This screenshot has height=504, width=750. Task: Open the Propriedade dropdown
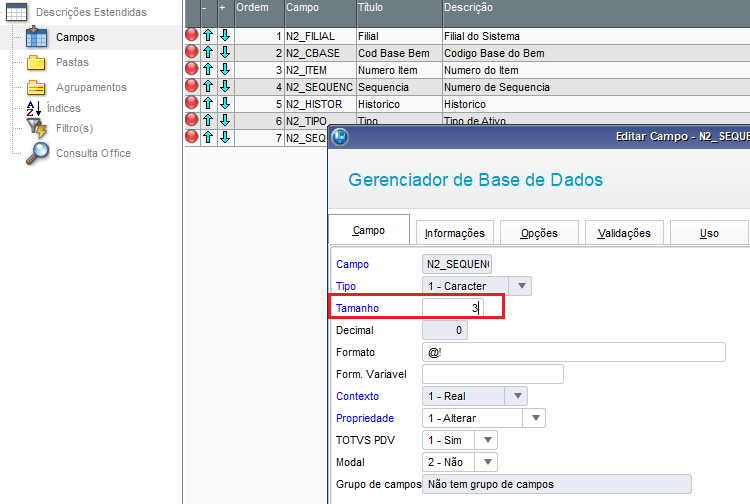[535, 418]
